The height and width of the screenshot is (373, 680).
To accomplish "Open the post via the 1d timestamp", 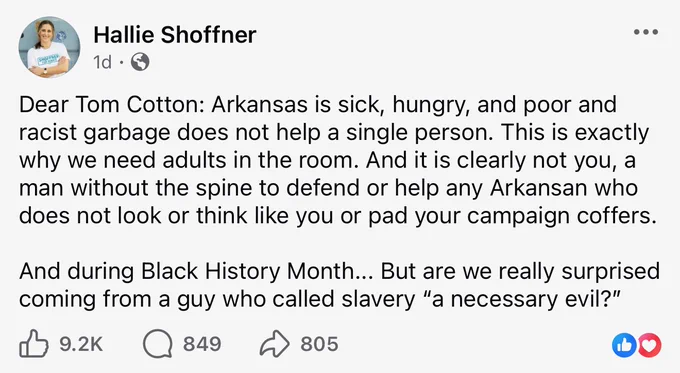I will click(103, 62).
